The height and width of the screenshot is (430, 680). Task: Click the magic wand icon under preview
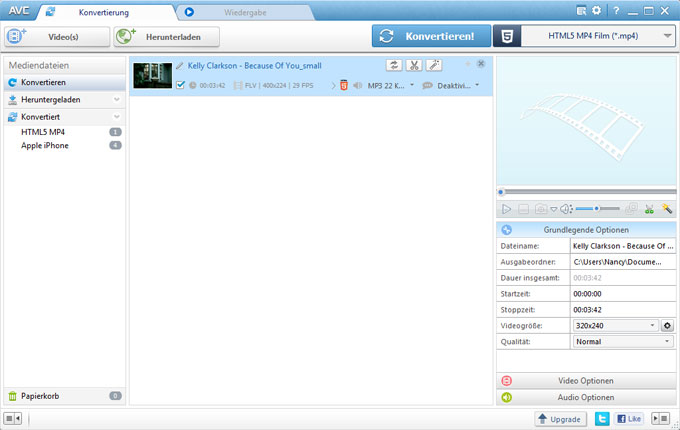pos(667,209)
